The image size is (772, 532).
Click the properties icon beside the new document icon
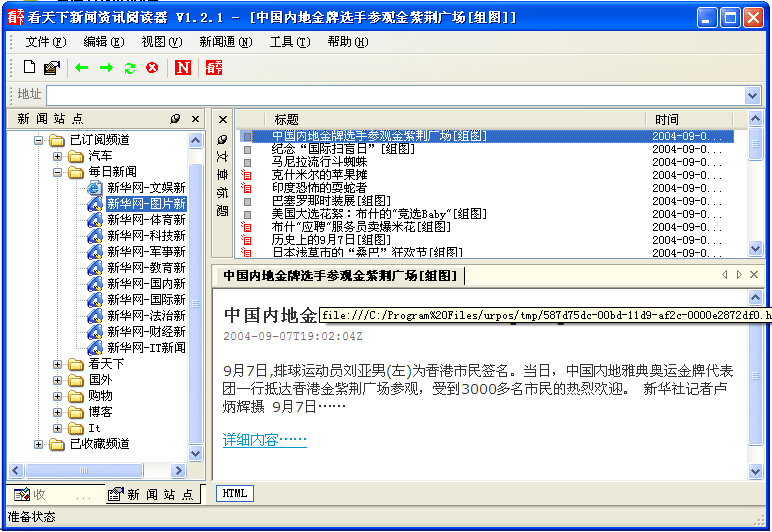51,68
